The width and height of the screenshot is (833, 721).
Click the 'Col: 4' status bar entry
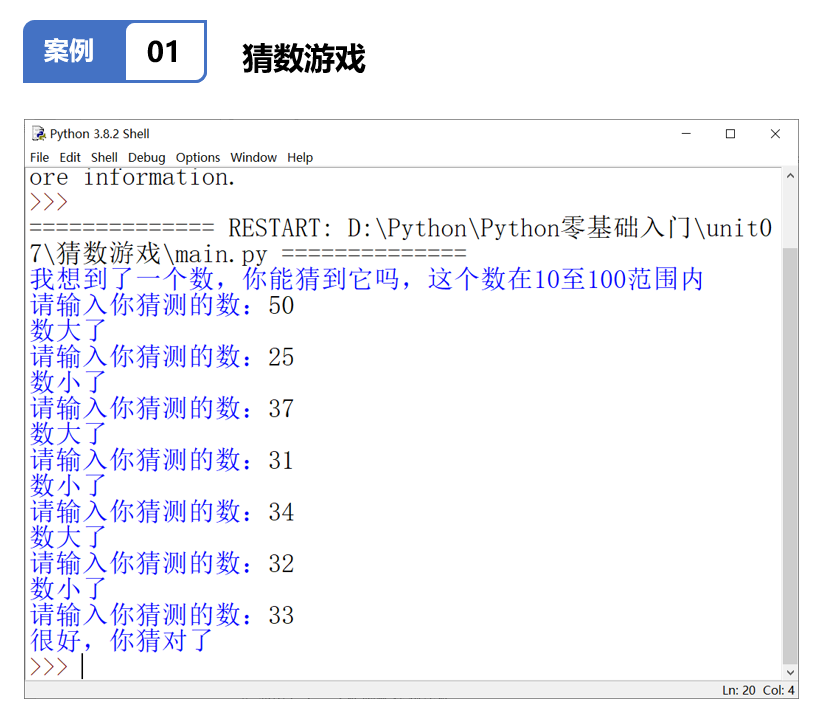778,690
